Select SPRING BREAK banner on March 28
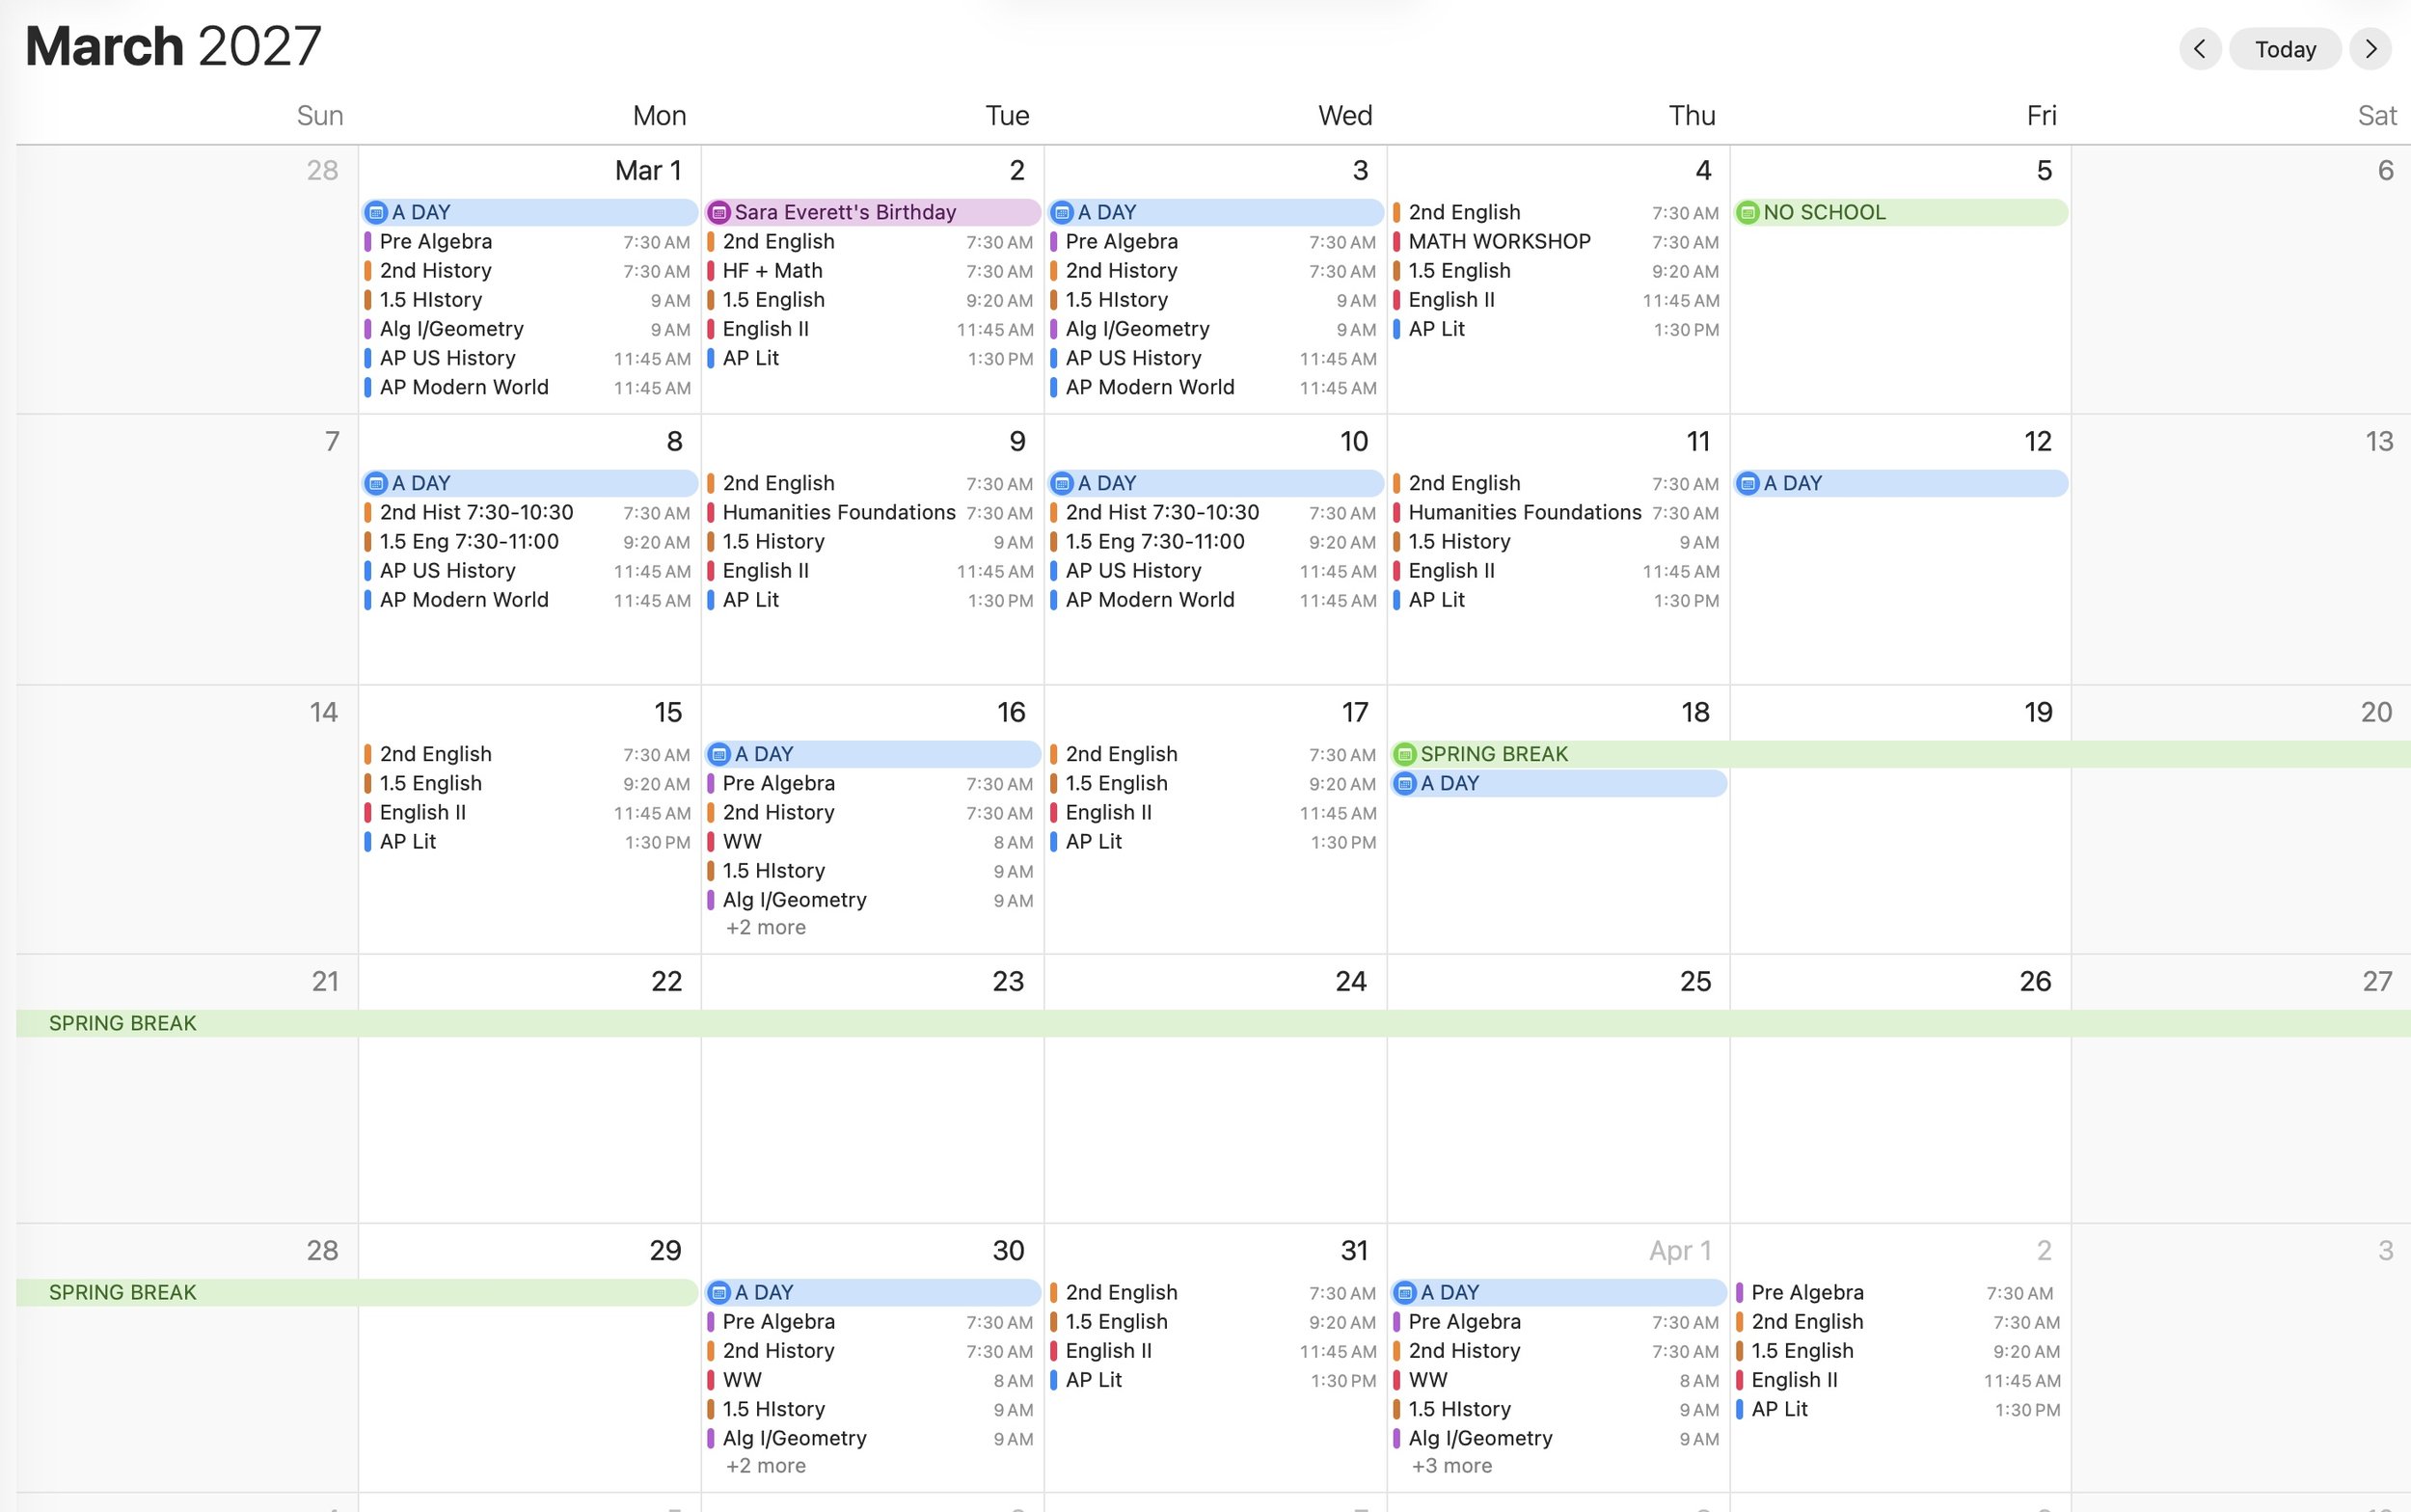The height and width of the screenshot is (1512, 2411). point(357,1292)
